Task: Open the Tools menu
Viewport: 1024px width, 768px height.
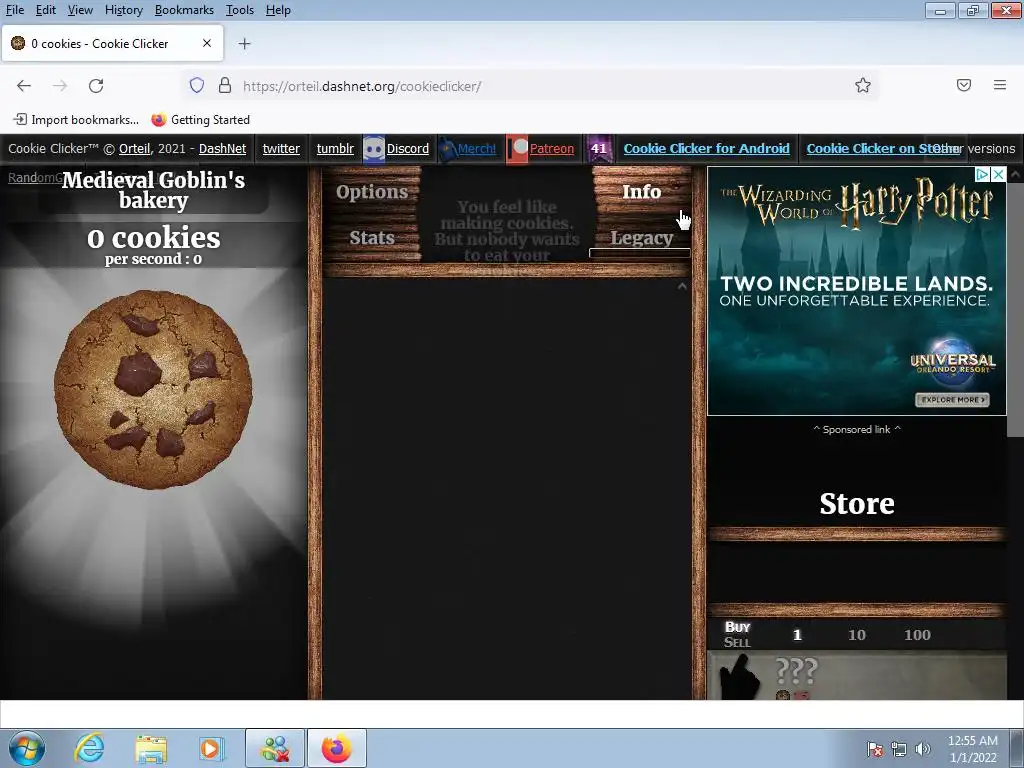Action: (240, 10)
